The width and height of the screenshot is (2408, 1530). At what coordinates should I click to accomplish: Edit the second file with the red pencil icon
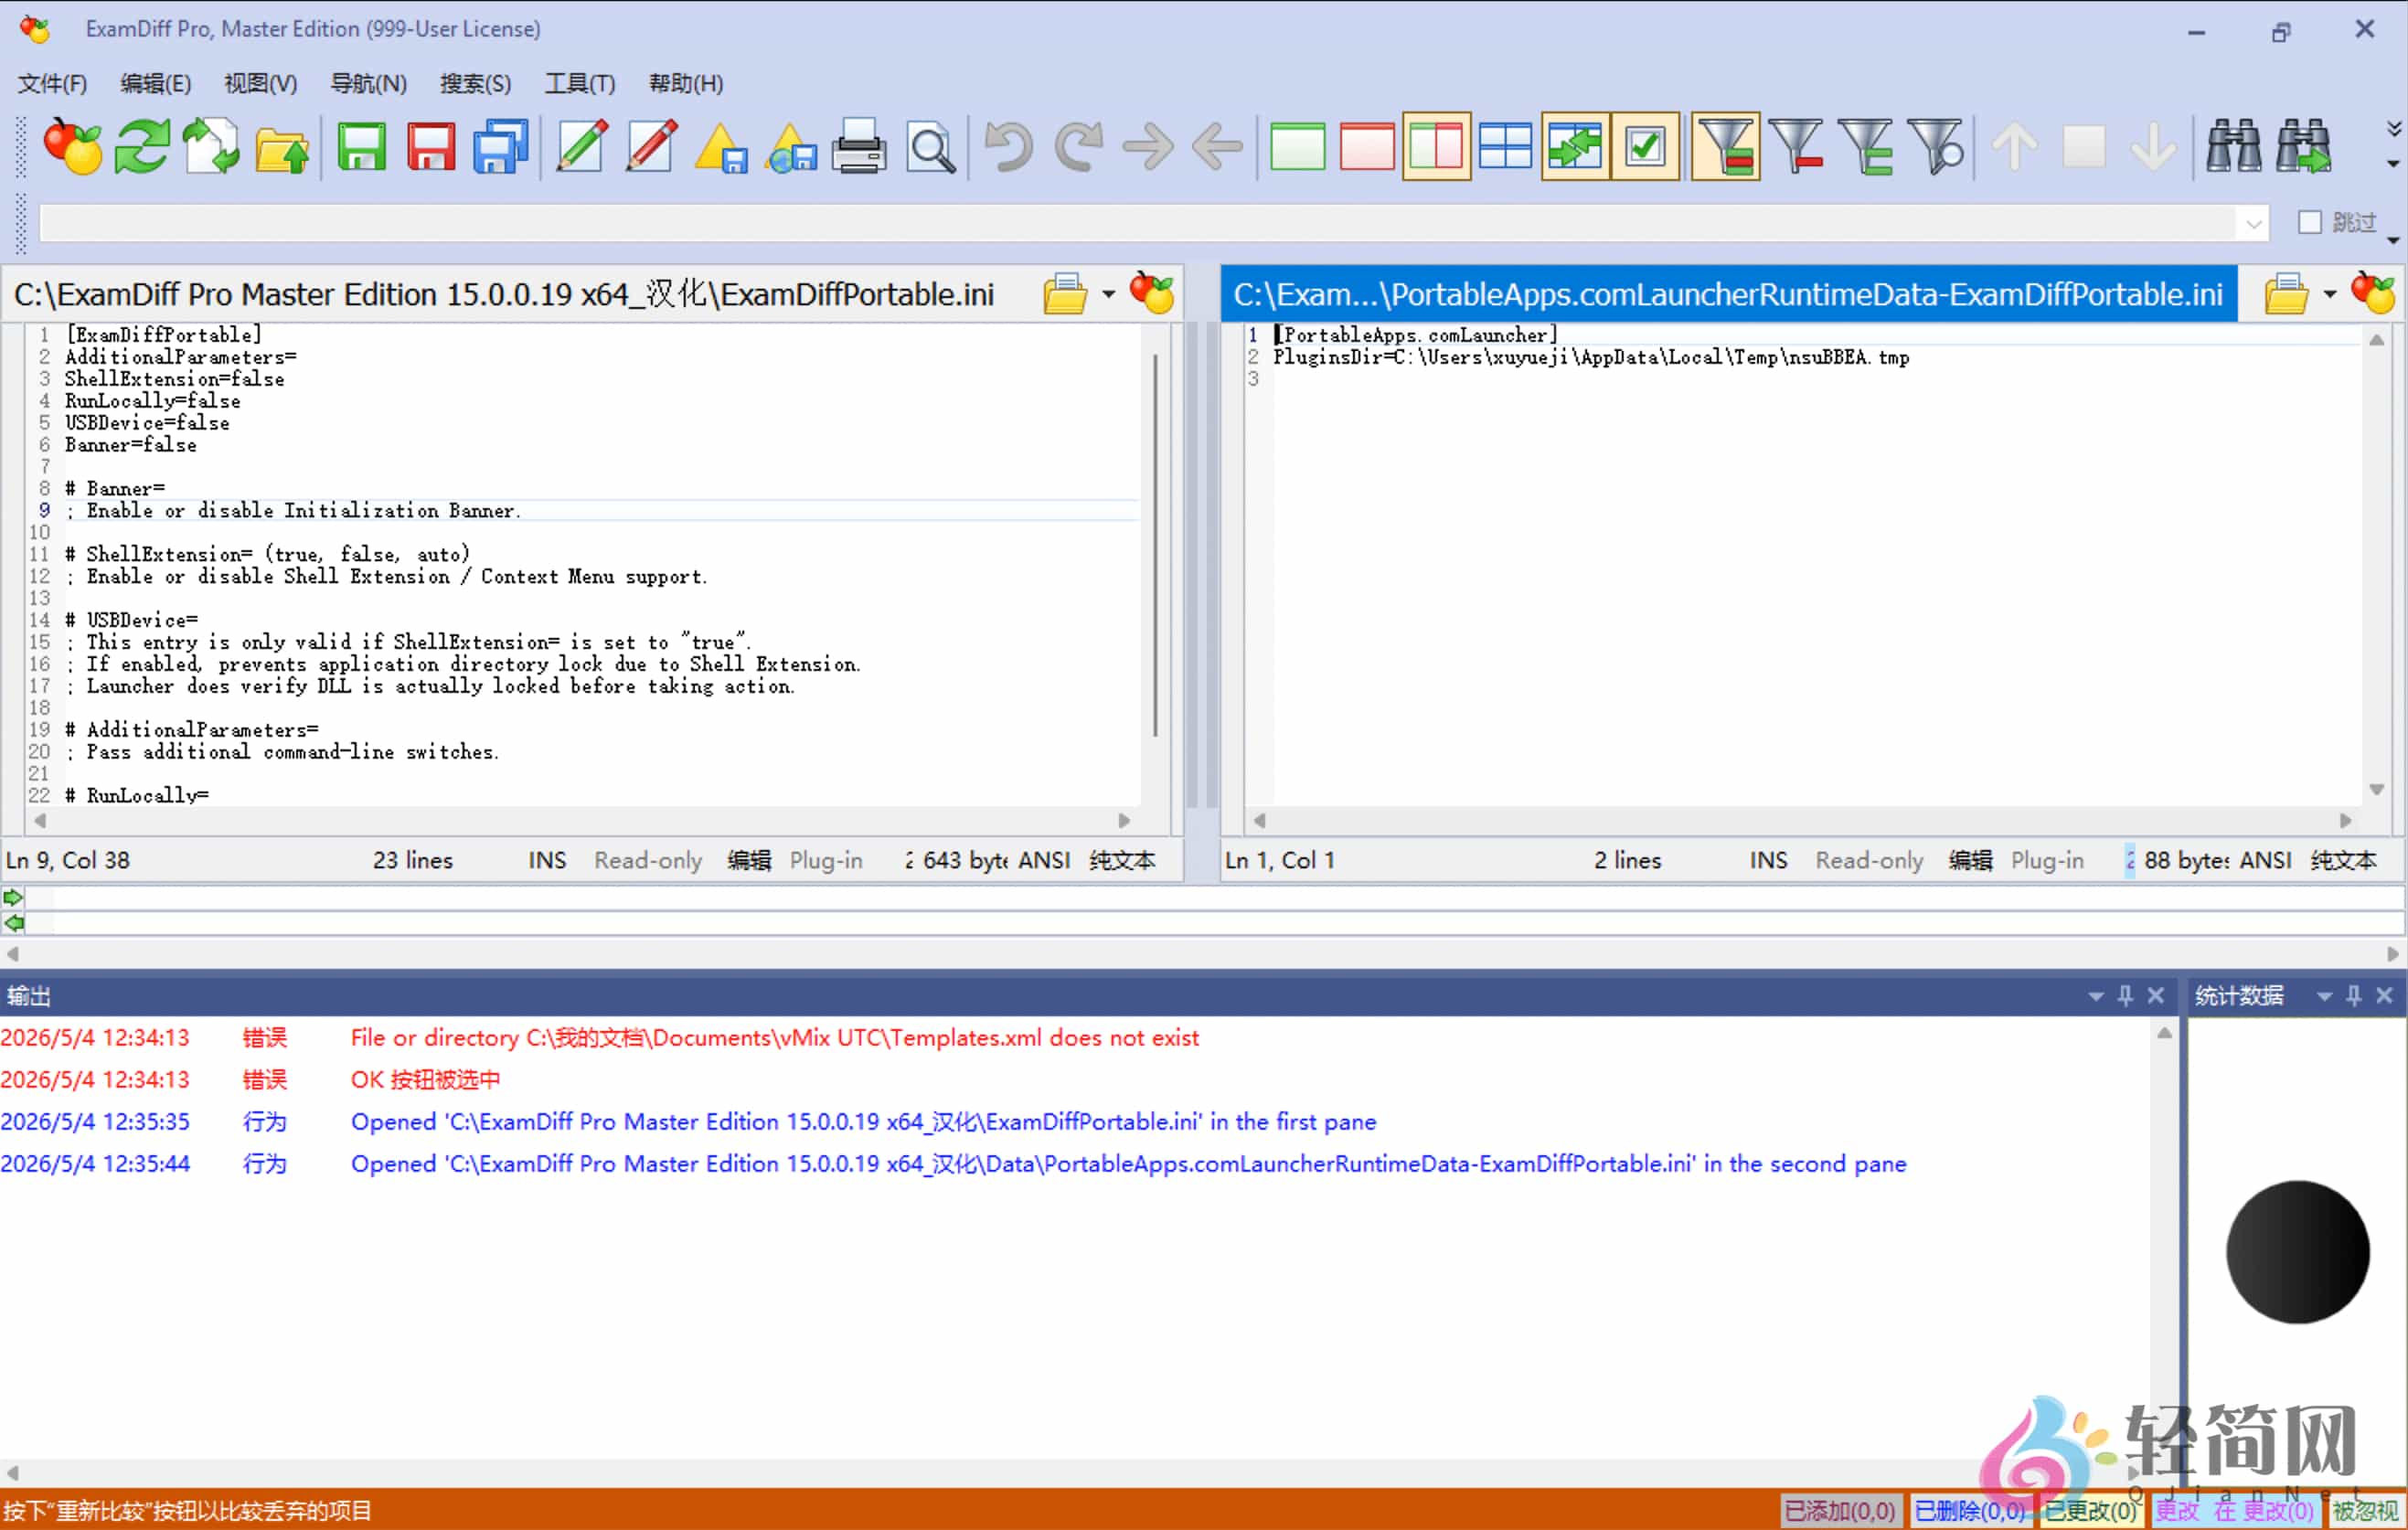pos(652,147)
